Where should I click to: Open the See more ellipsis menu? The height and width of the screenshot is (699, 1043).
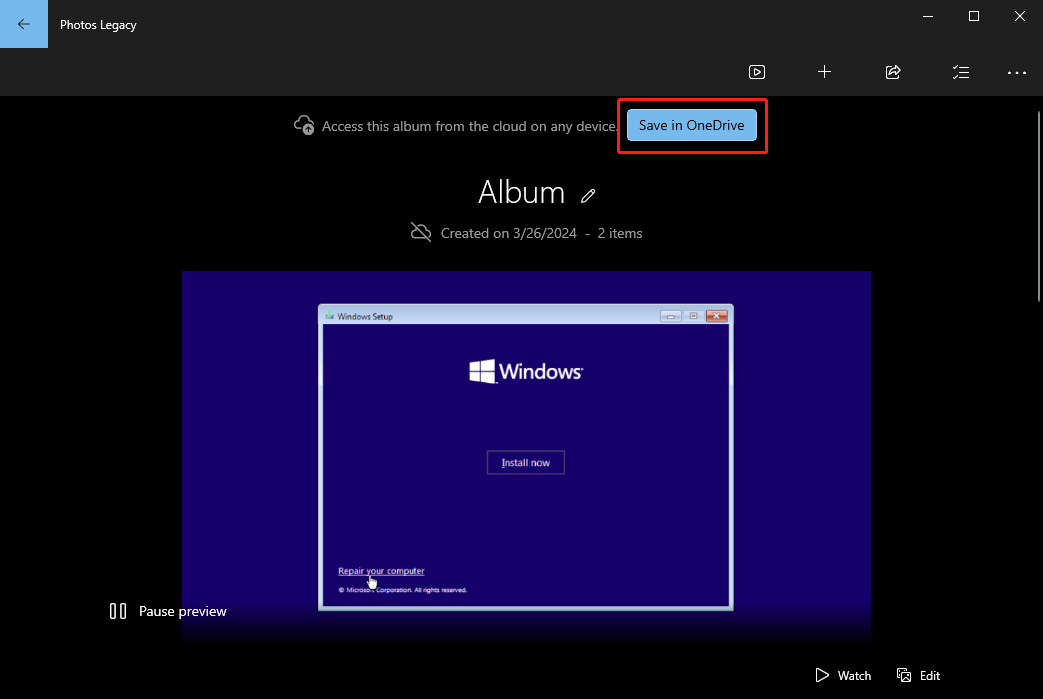pos(1017,72)
